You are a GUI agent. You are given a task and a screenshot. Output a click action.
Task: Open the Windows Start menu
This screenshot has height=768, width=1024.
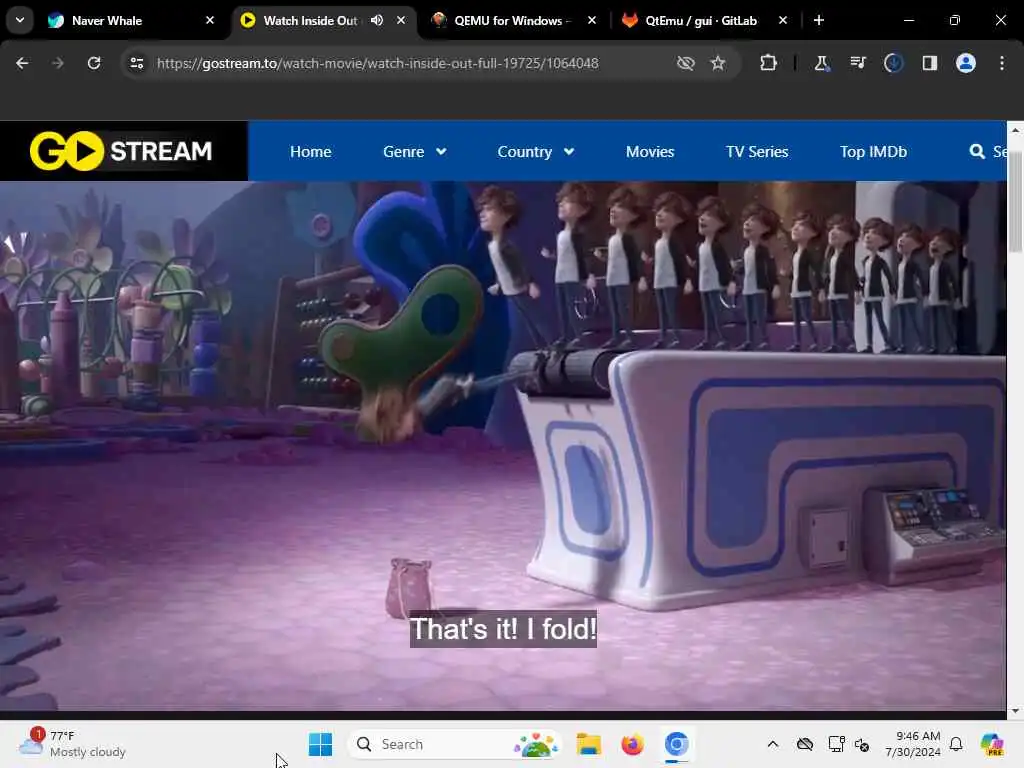[x=320, y=744]
